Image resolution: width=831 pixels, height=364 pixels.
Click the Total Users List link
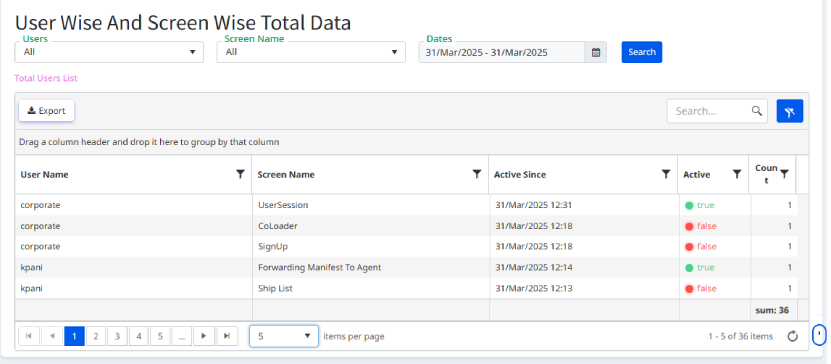tap(46, 78)
